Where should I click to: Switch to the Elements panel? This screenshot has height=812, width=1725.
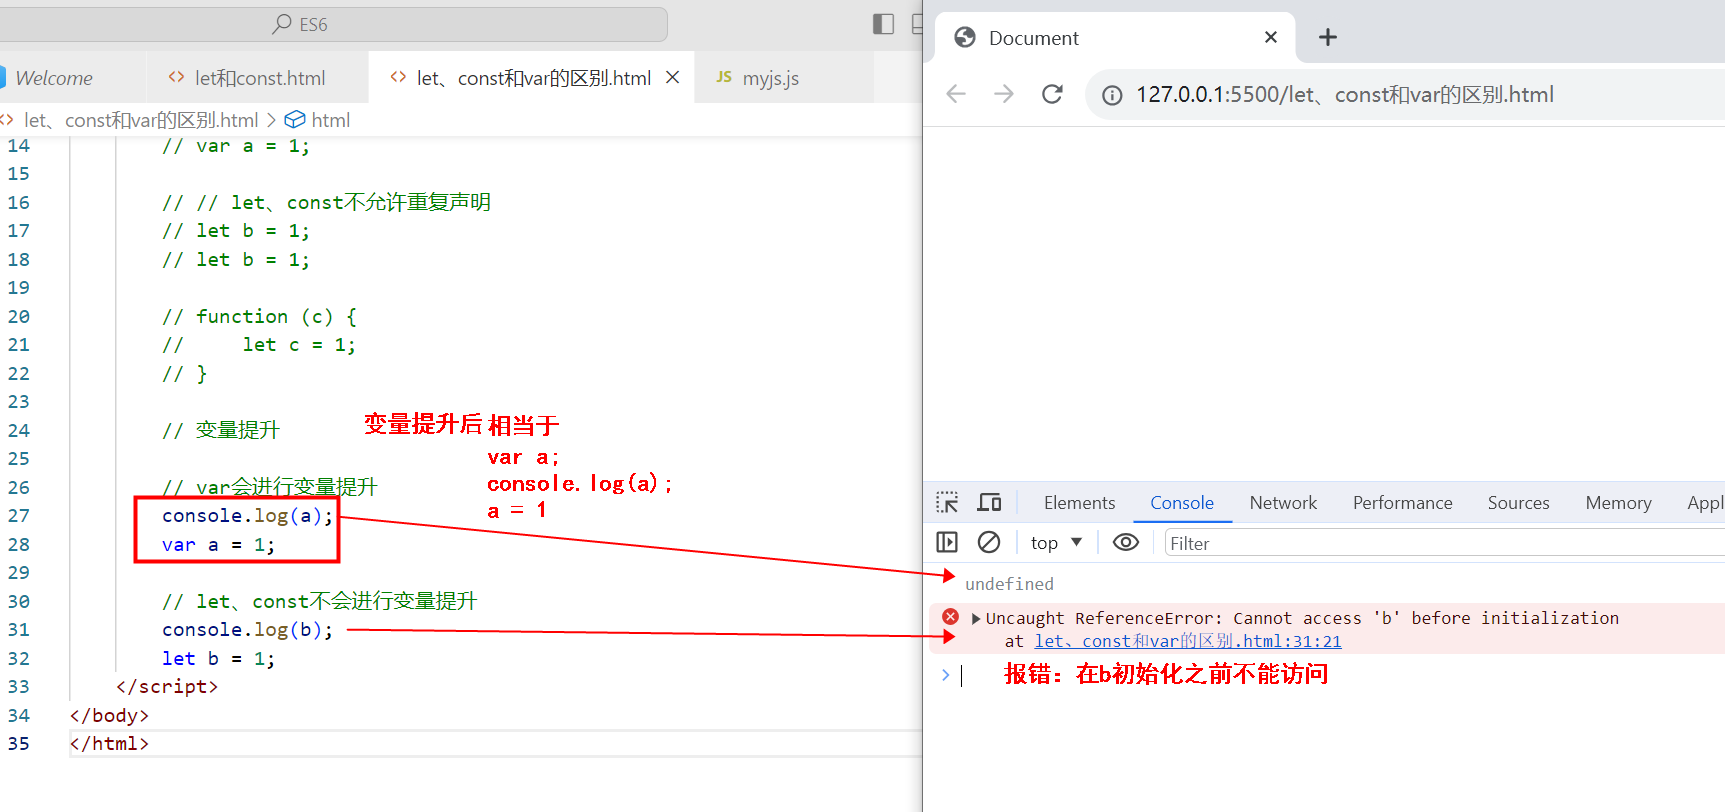click(1079, 503)
